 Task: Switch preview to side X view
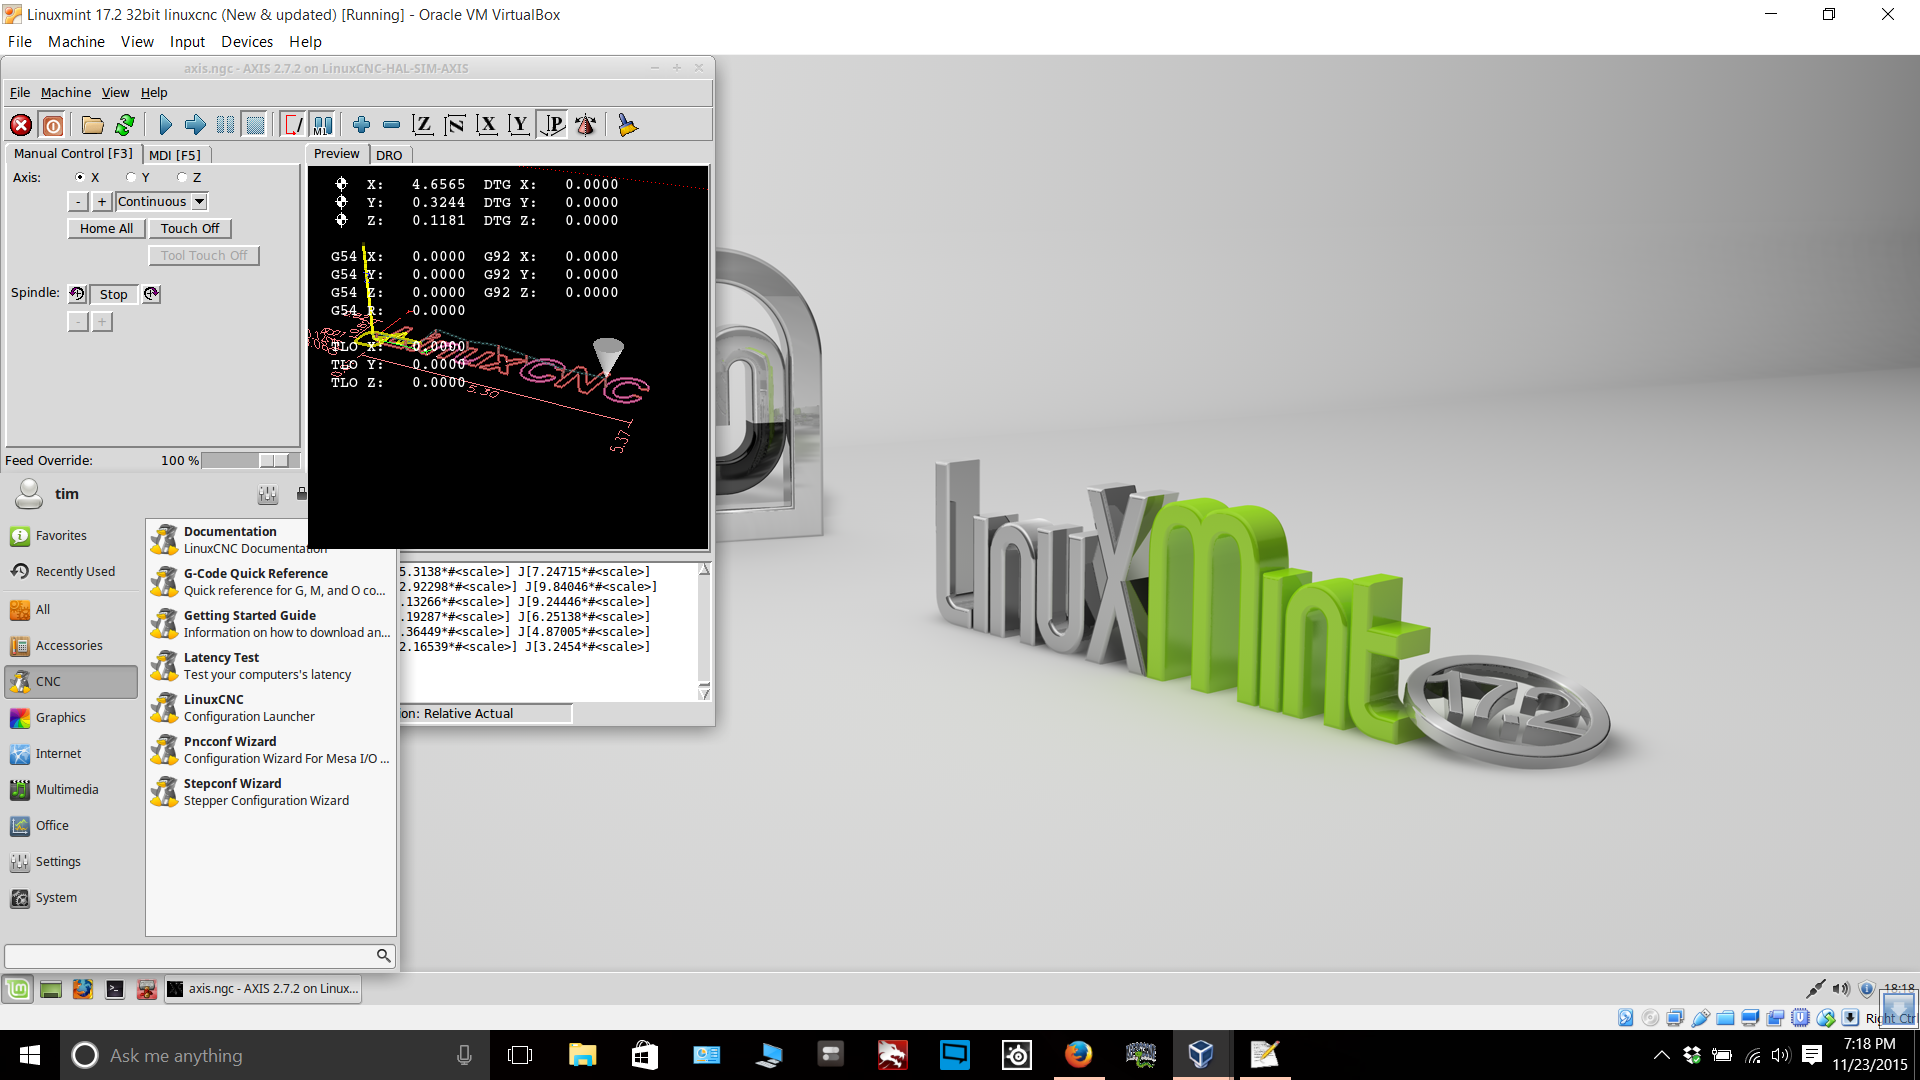click(487, 125)
